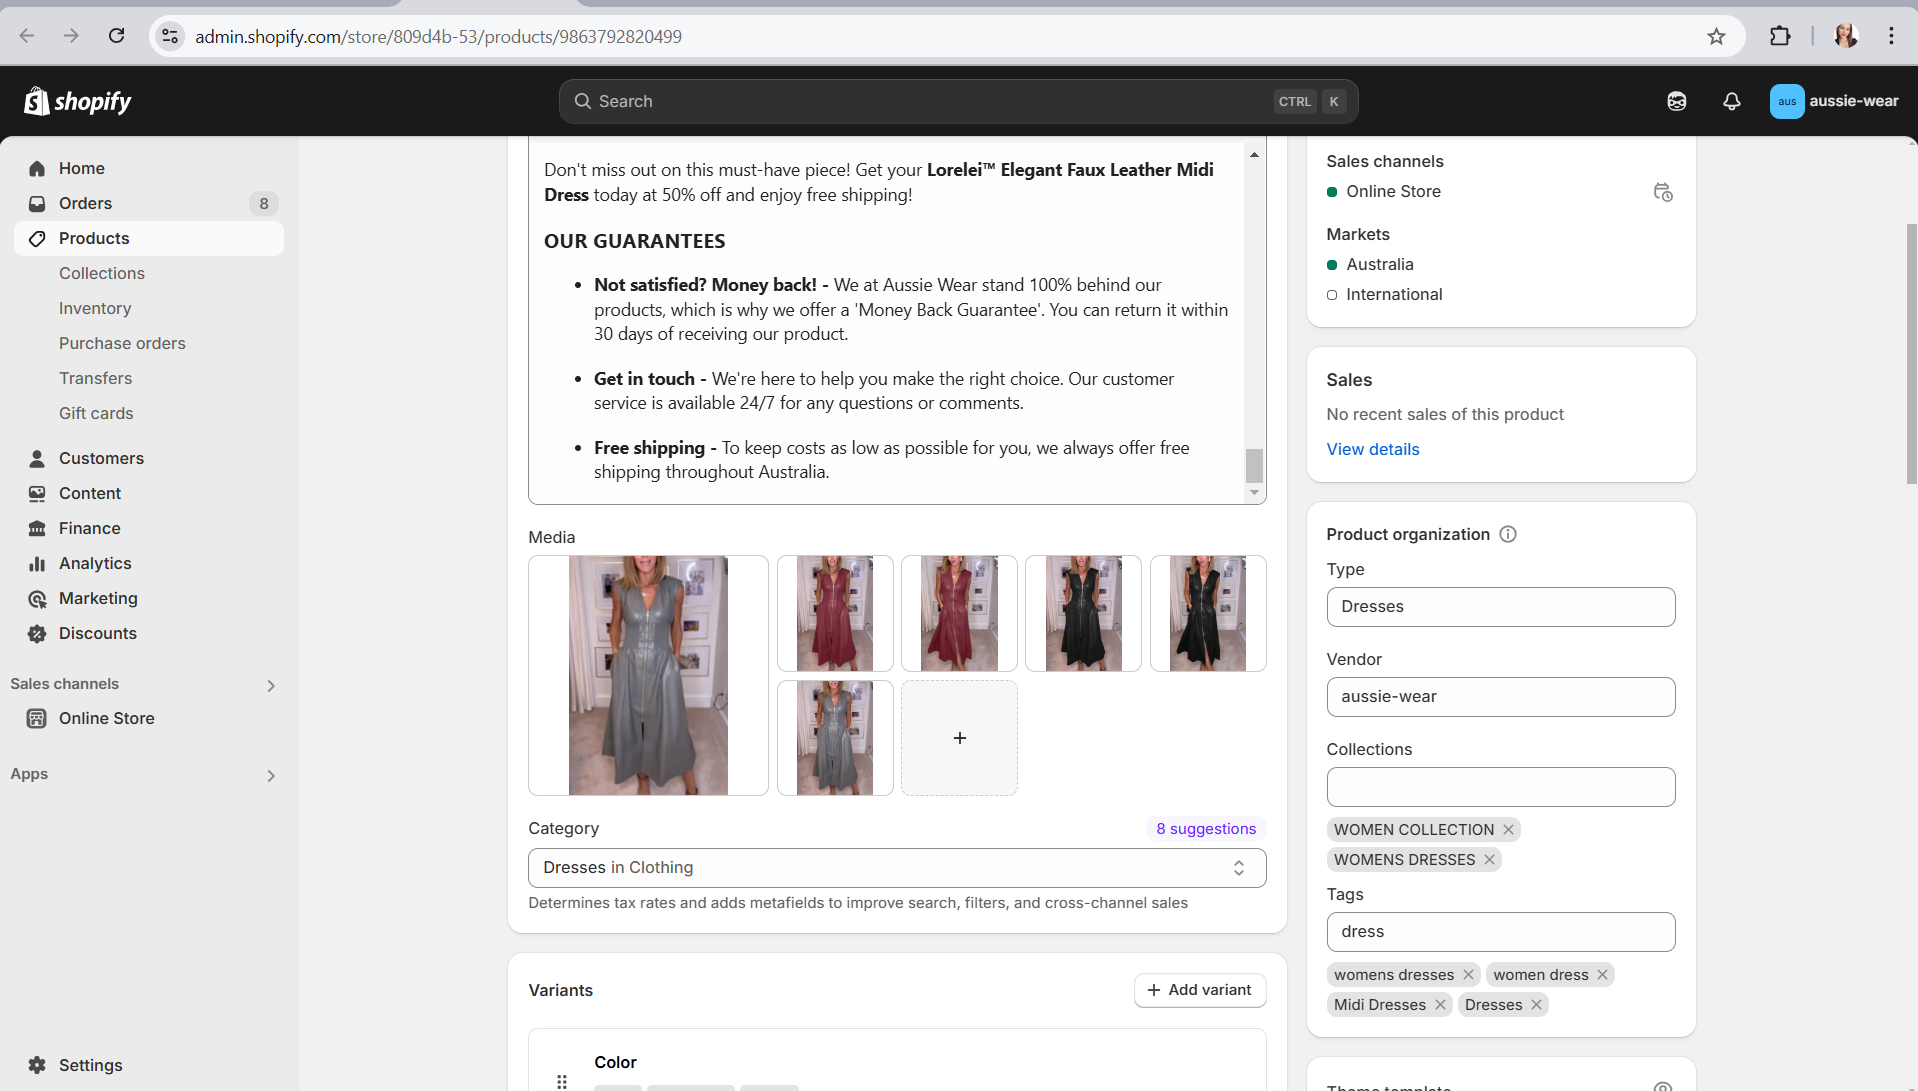Open the browser extensions puzzle icon
The height and width of the screenshot is (1091, 1918).
click(1780, 37)
